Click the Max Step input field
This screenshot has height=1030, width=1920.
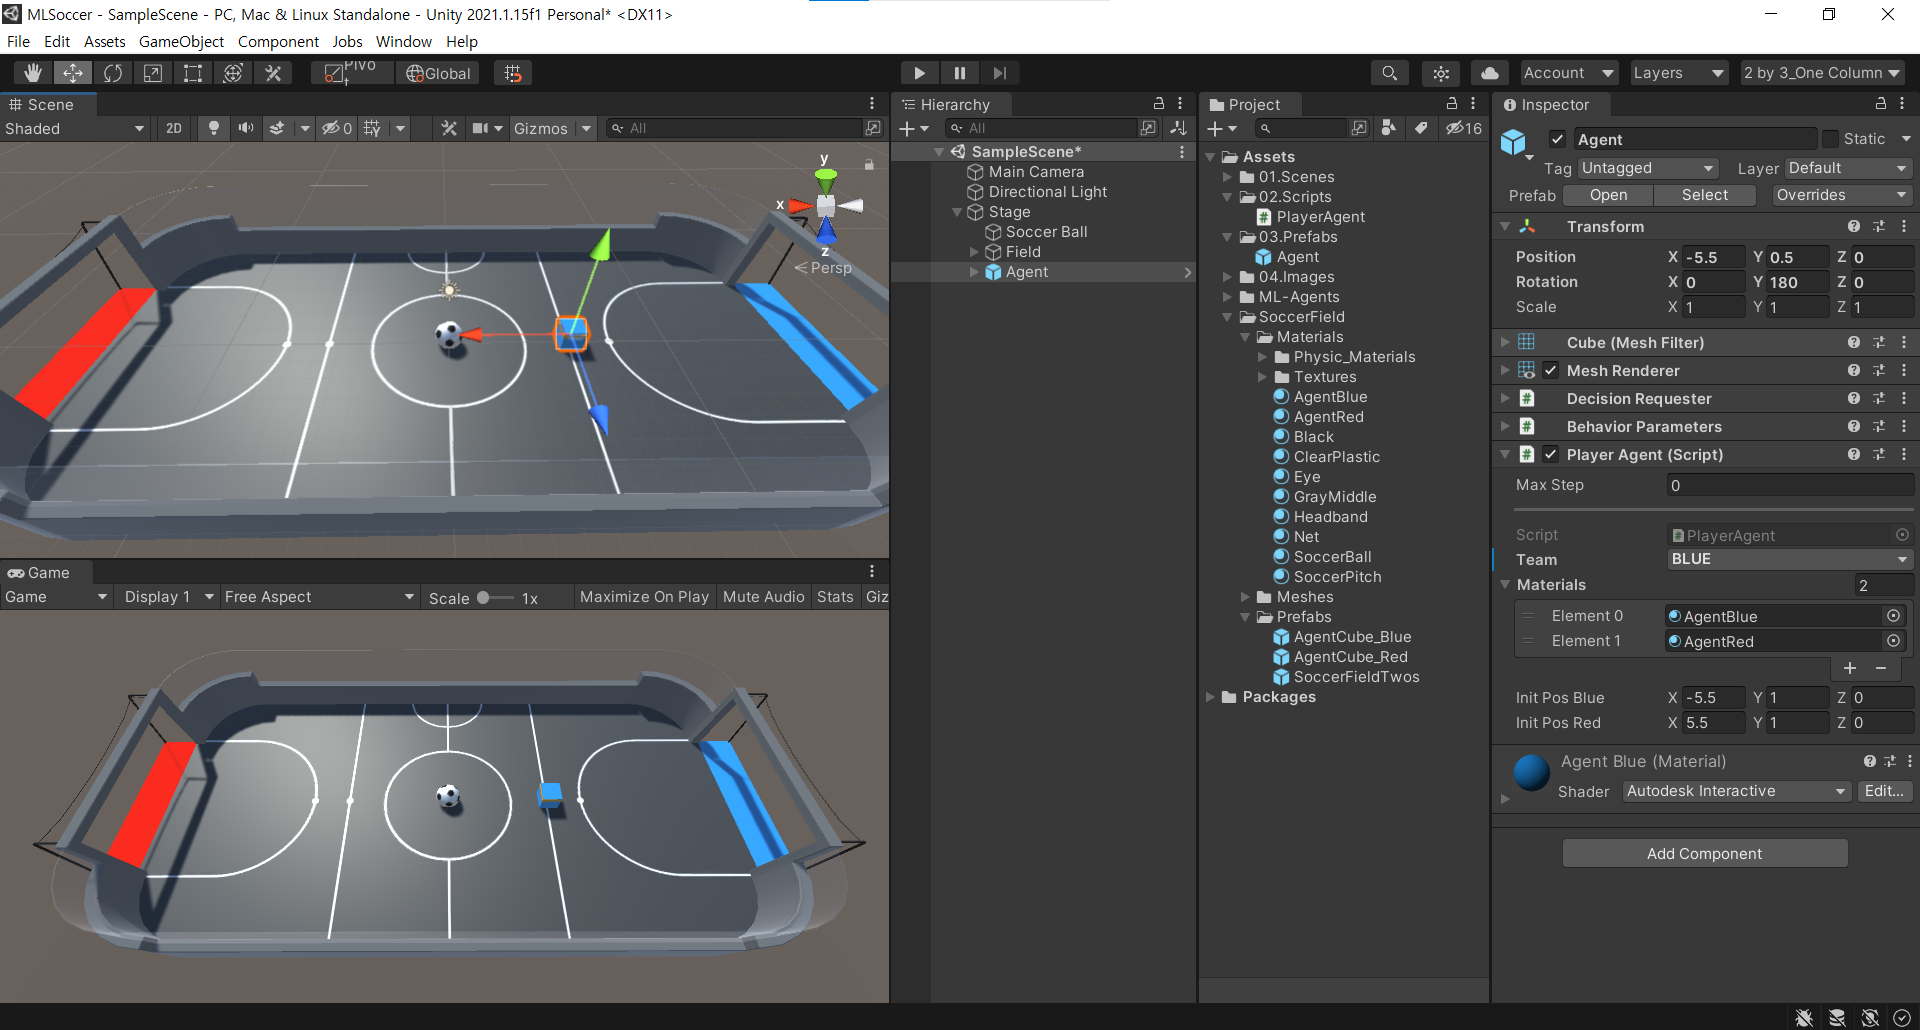tap(1790, 485)
